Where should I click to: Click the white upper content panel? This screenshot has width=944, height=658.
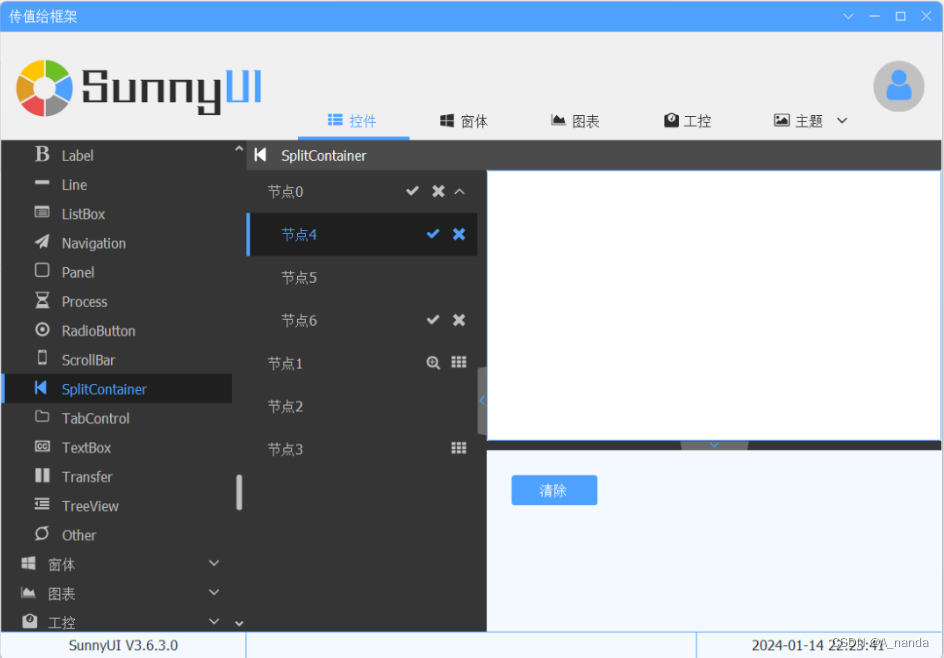(713, 305)
